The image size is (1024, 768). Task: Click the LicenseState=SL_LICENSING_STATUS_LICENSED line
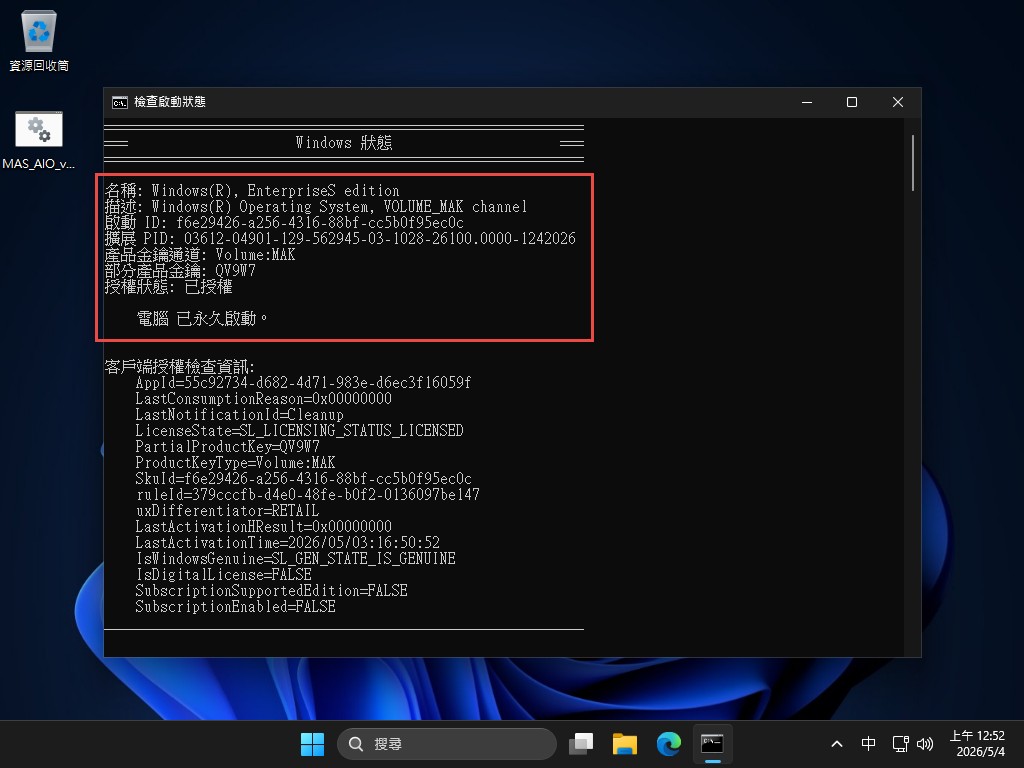coord(299,430)
